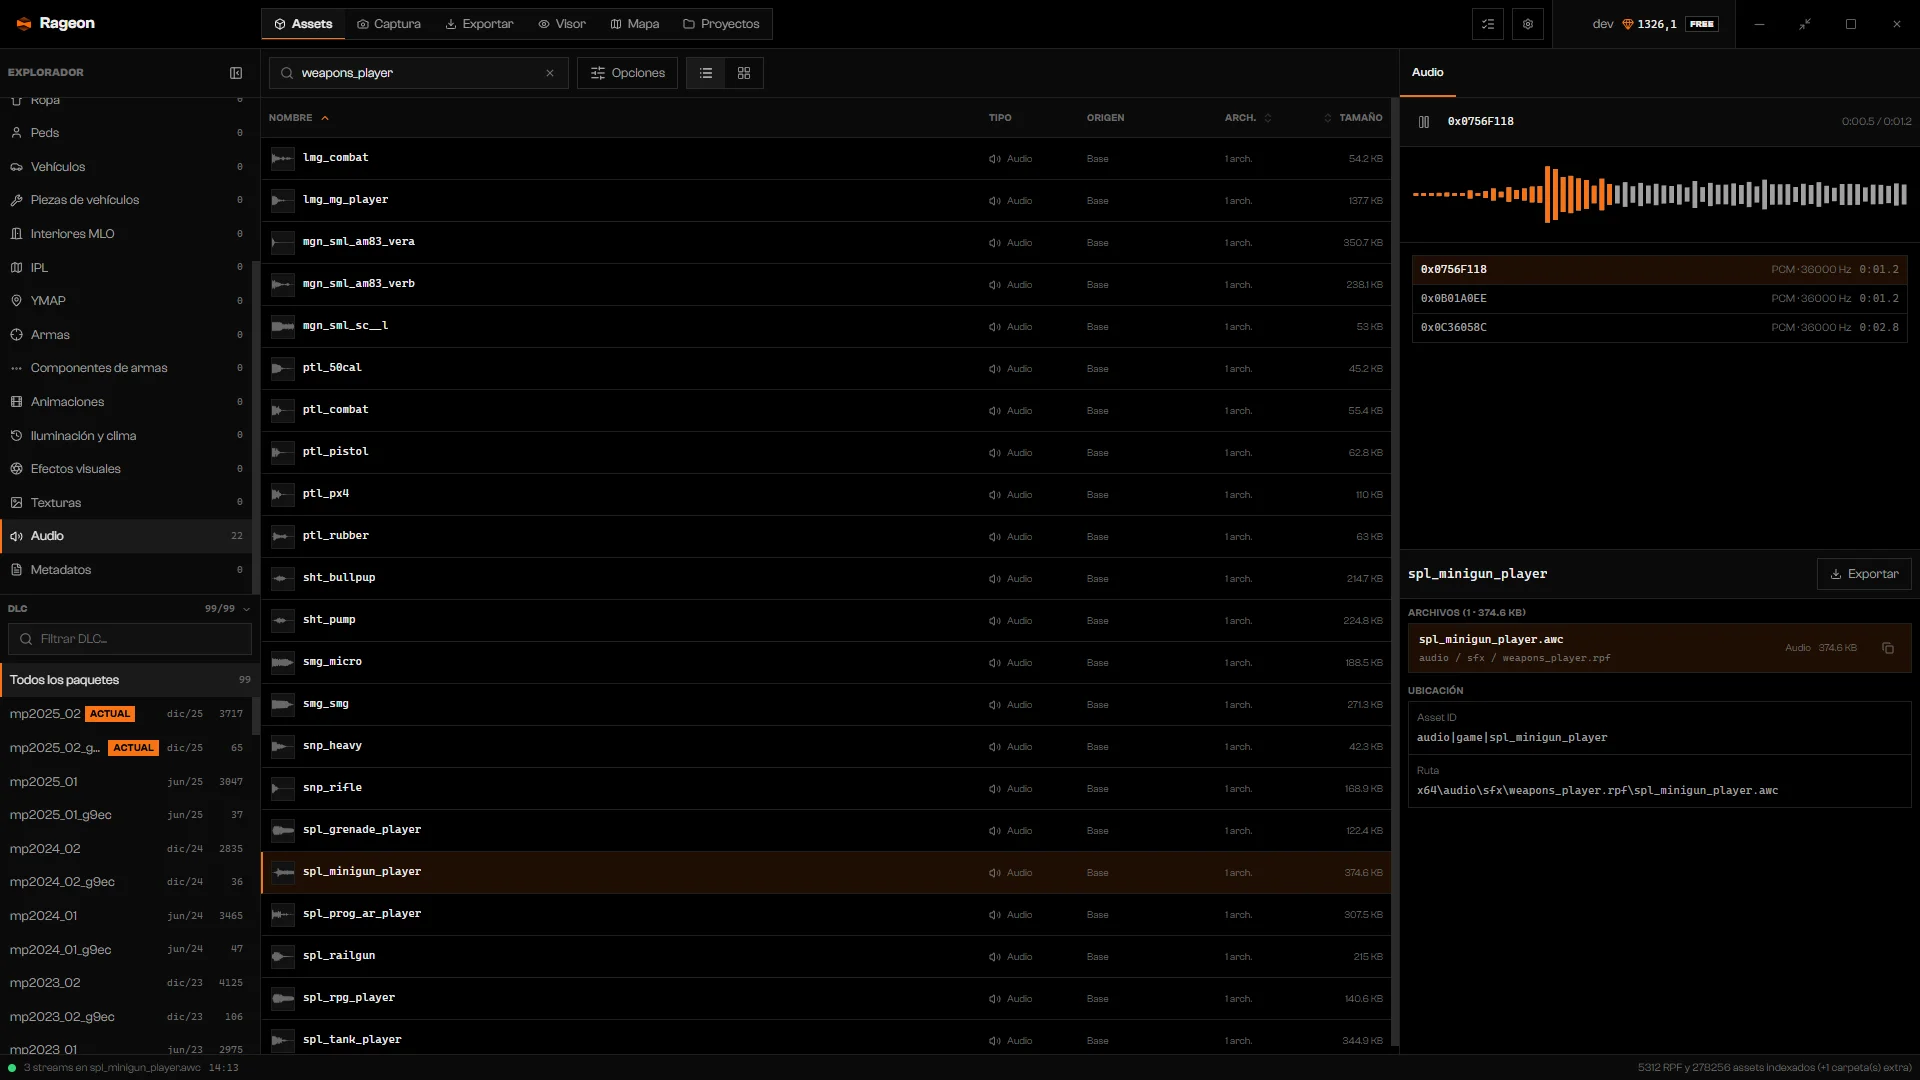1920x1080 pixels.
Task: Open the task checklist icon
Action: point(1488,24)
